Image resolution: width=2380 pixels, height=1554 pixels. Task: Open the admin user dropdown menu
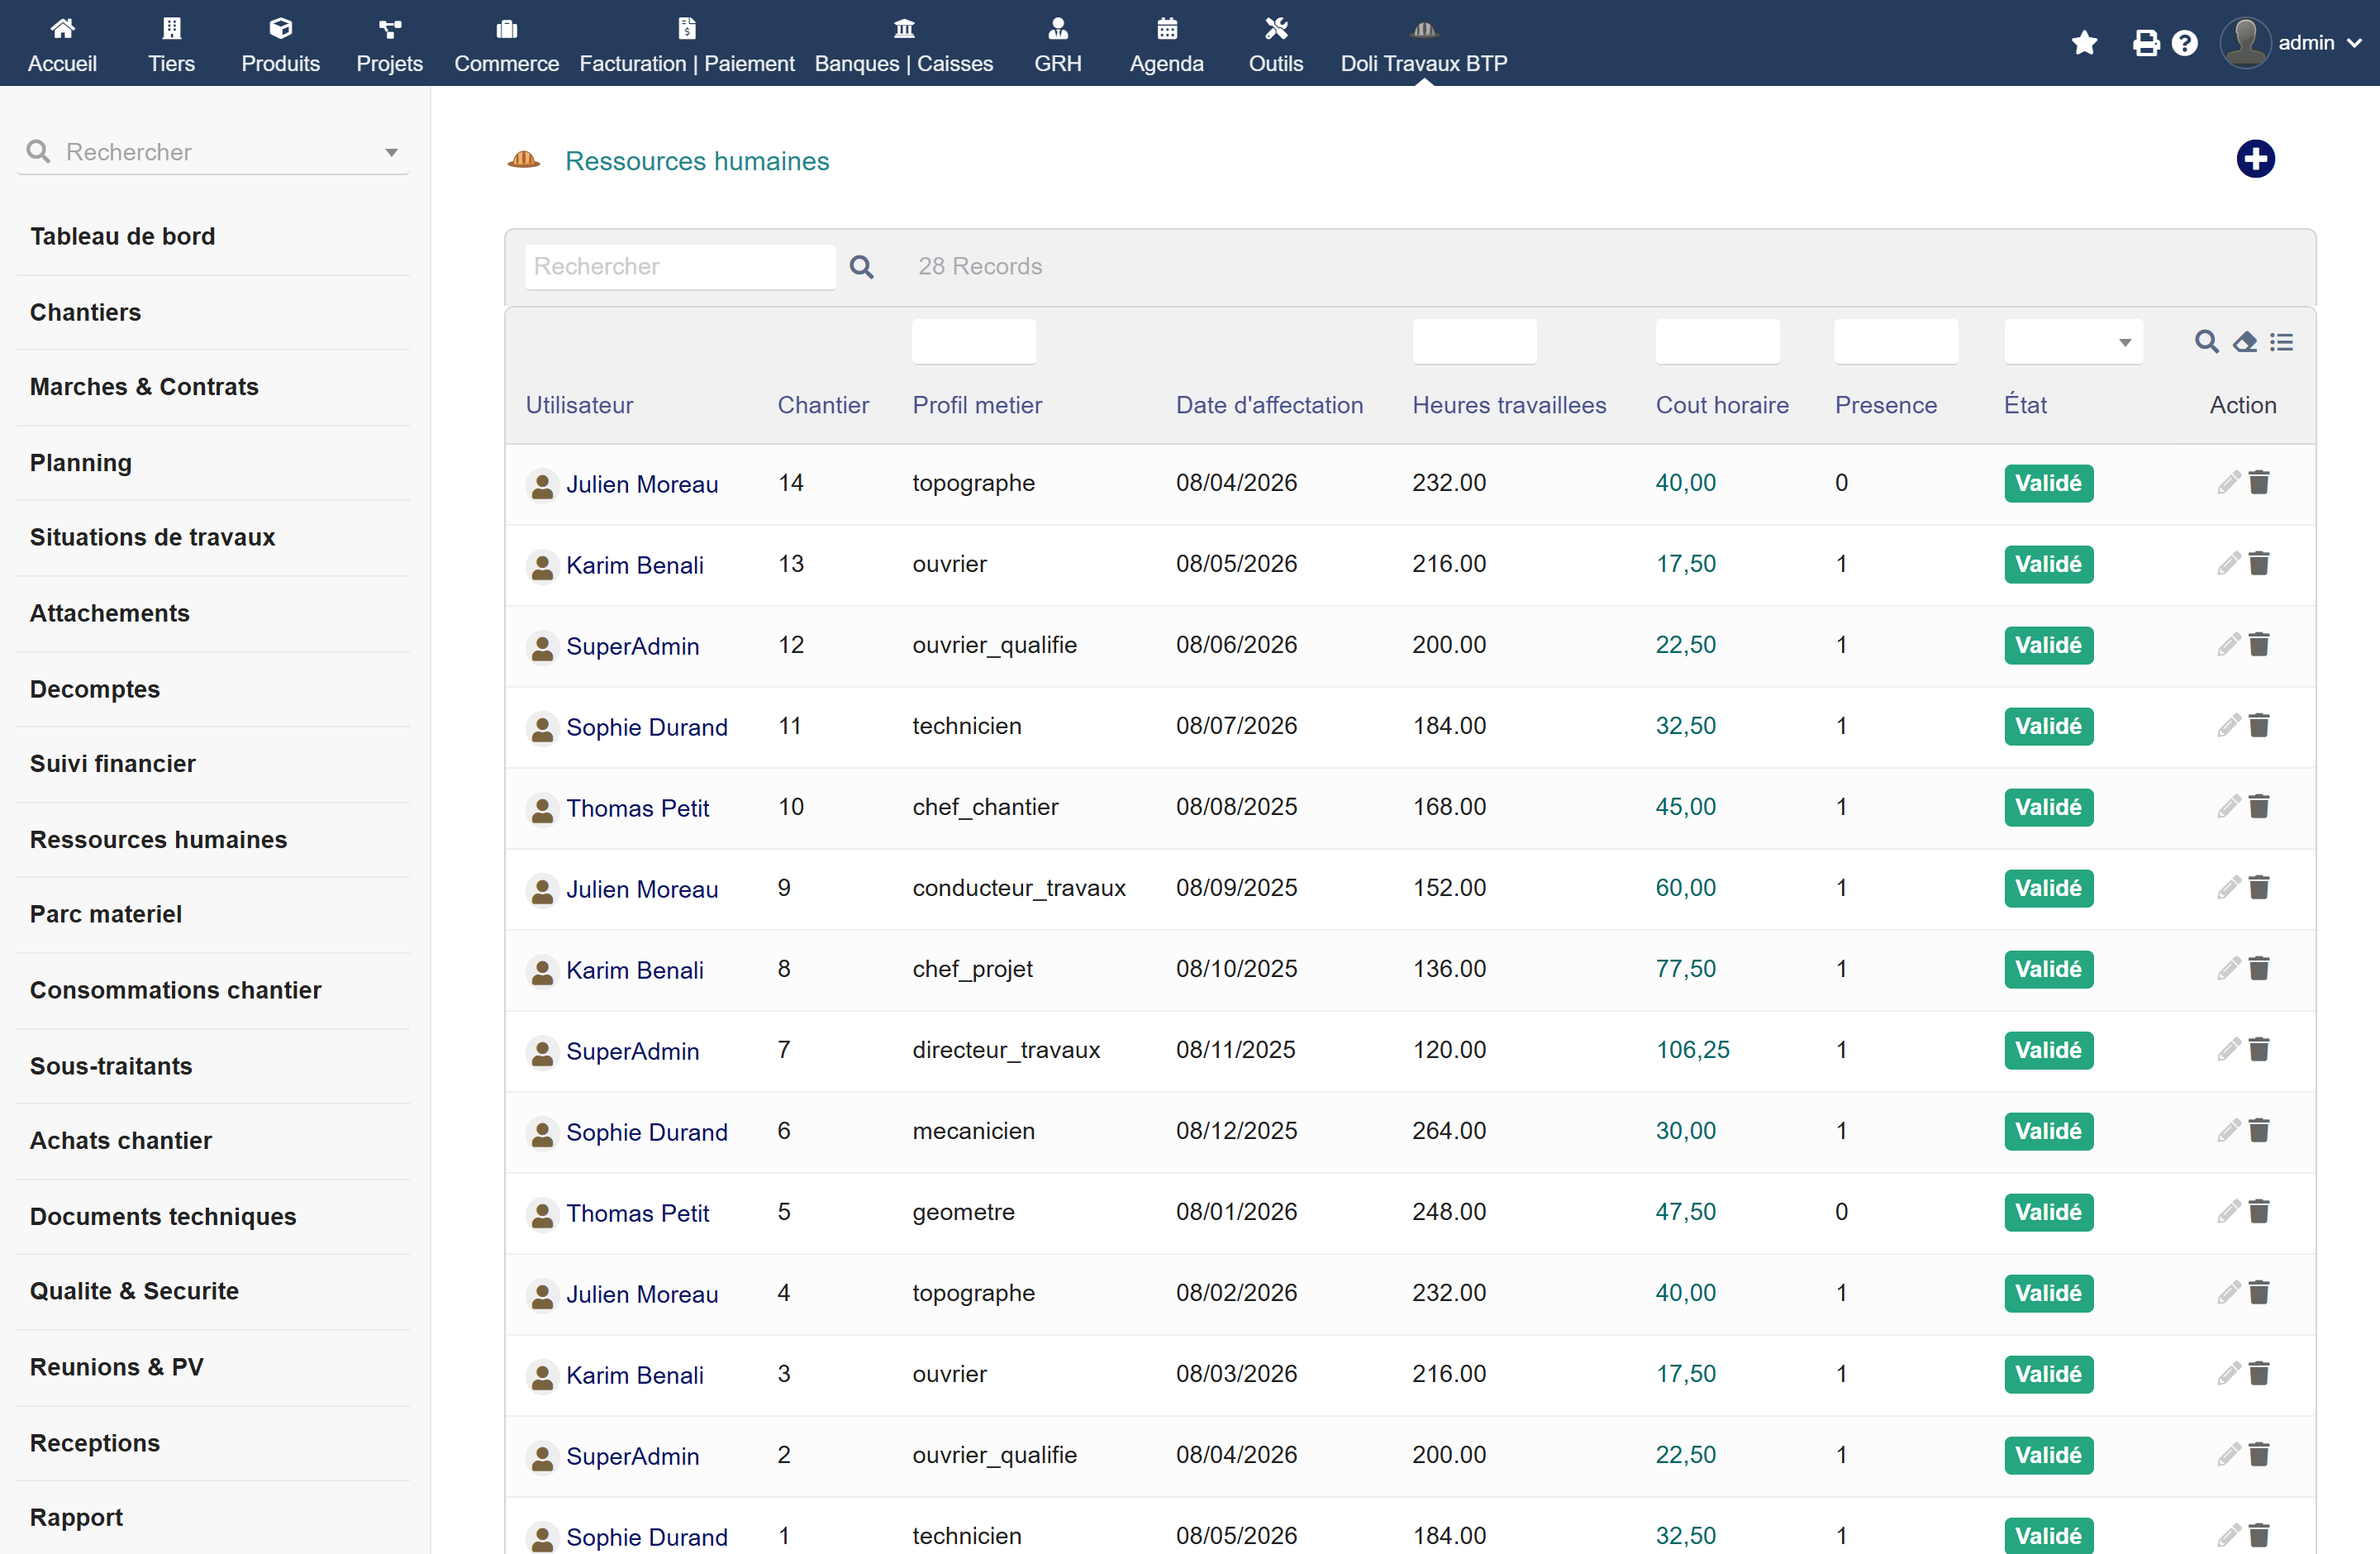(2291, 43)
